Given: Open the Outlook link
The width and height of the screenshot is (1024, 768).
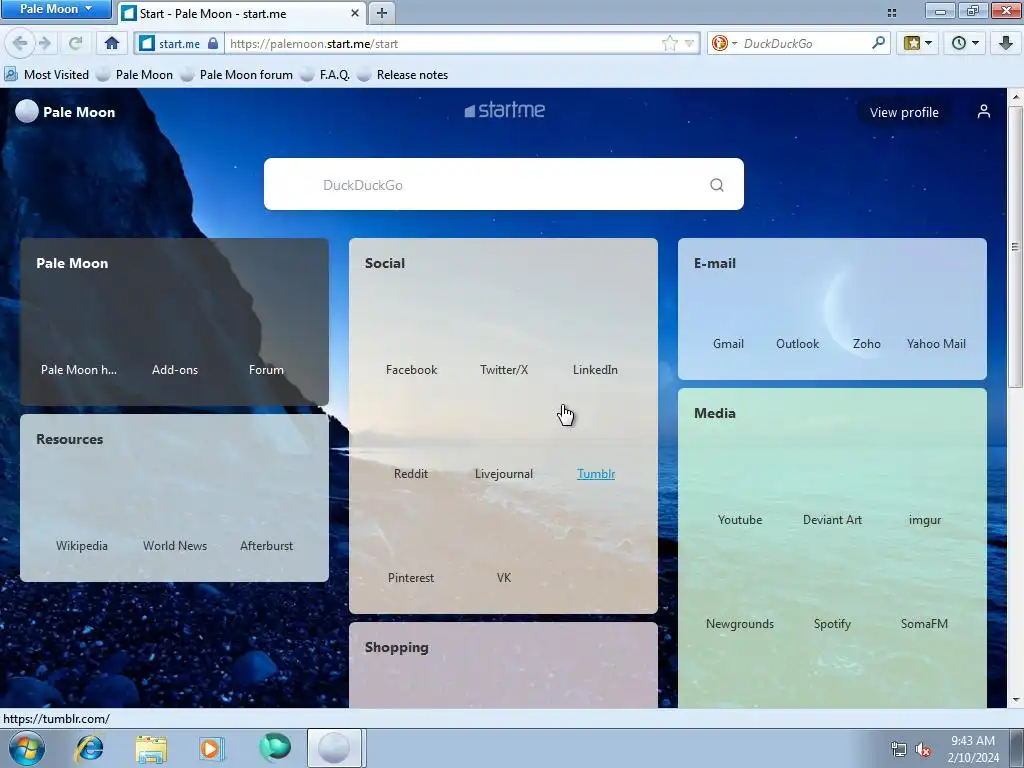Looking at the screenshot, I should [797, 344].
